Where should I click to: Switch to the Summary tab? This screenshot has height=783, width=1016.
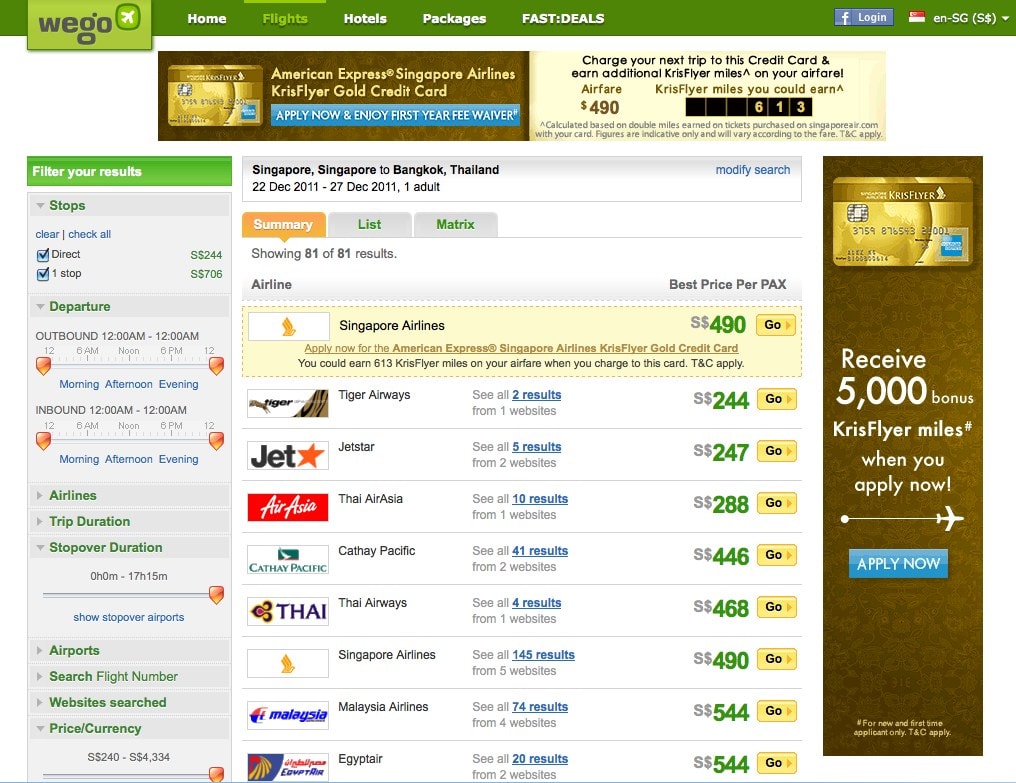tap(283, 225)
